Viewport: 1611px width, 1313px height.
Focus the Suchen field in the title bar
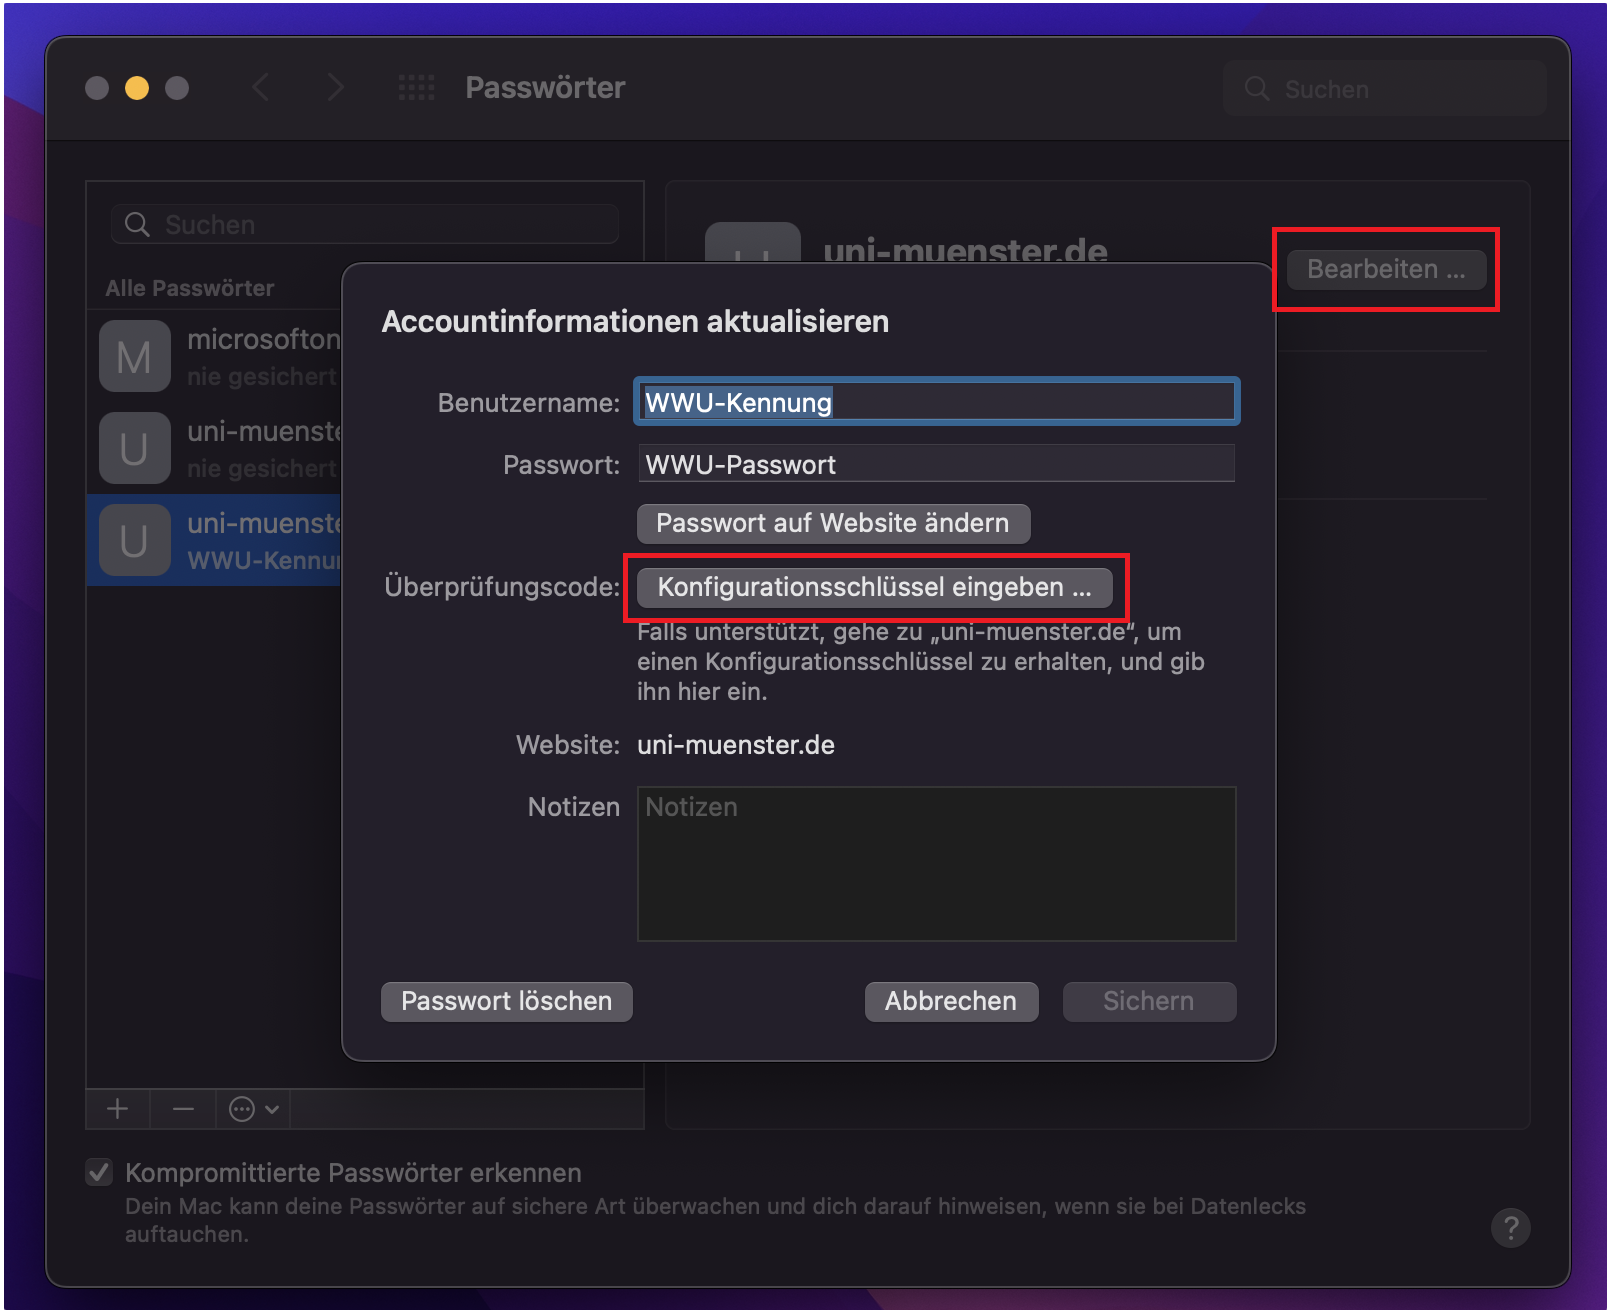[x=1385, y=88]
